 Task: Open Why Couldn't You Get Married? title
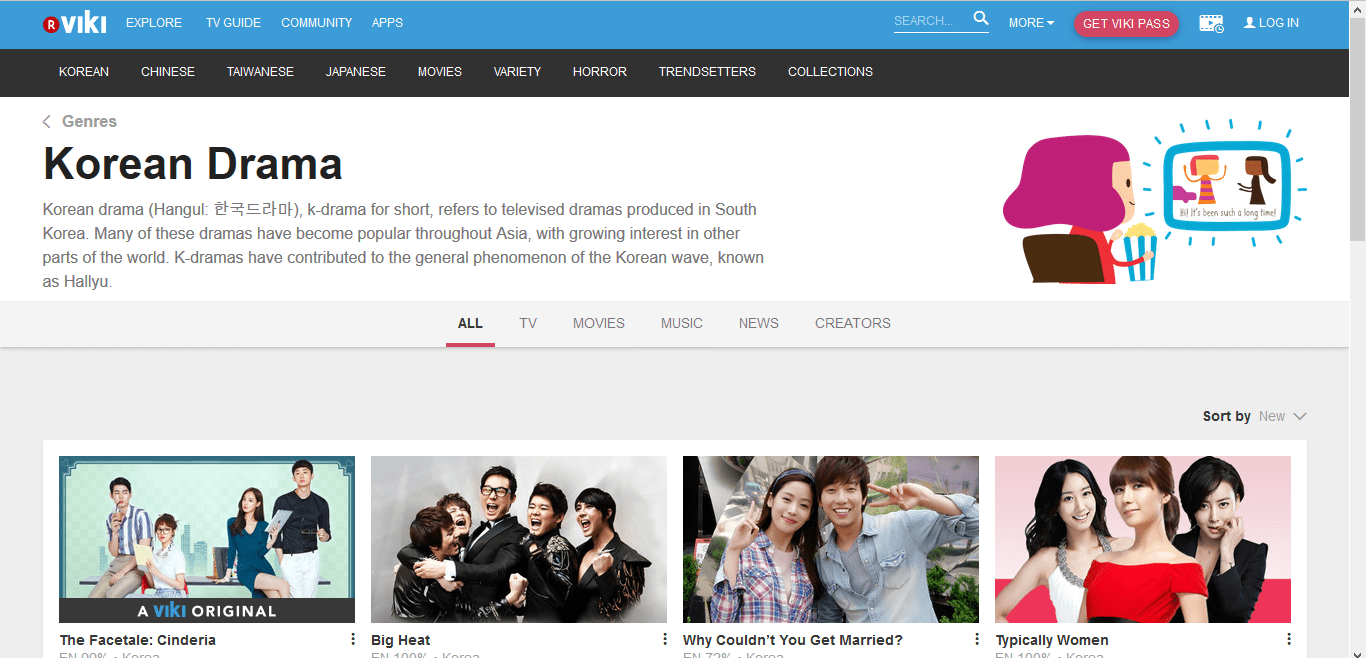(793, 640)
